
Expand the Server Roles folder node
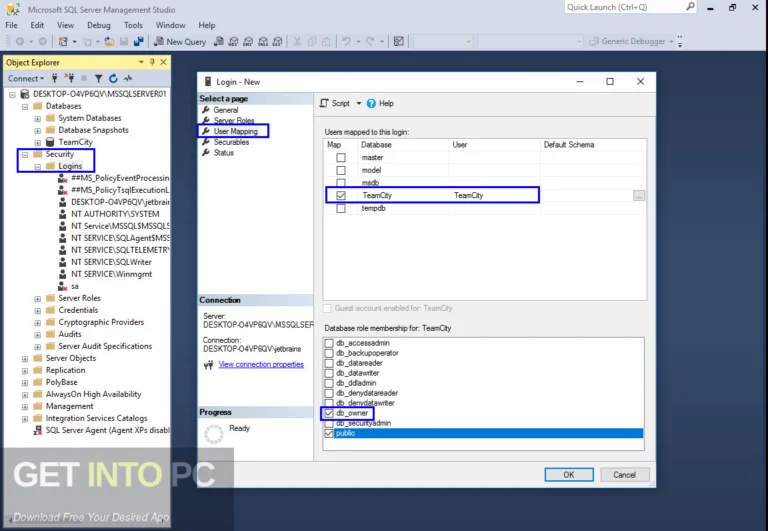pyautogui.click(x=38, y=298)
